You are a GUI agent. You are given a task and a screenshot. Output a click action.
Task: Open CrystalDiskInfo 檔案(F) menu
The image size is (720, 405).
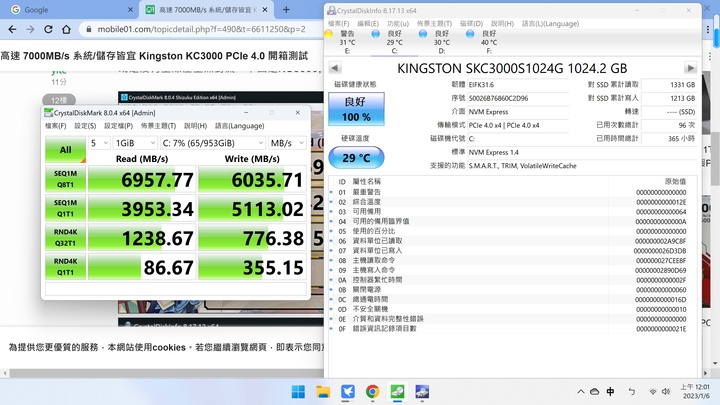(x=338, y=23)
